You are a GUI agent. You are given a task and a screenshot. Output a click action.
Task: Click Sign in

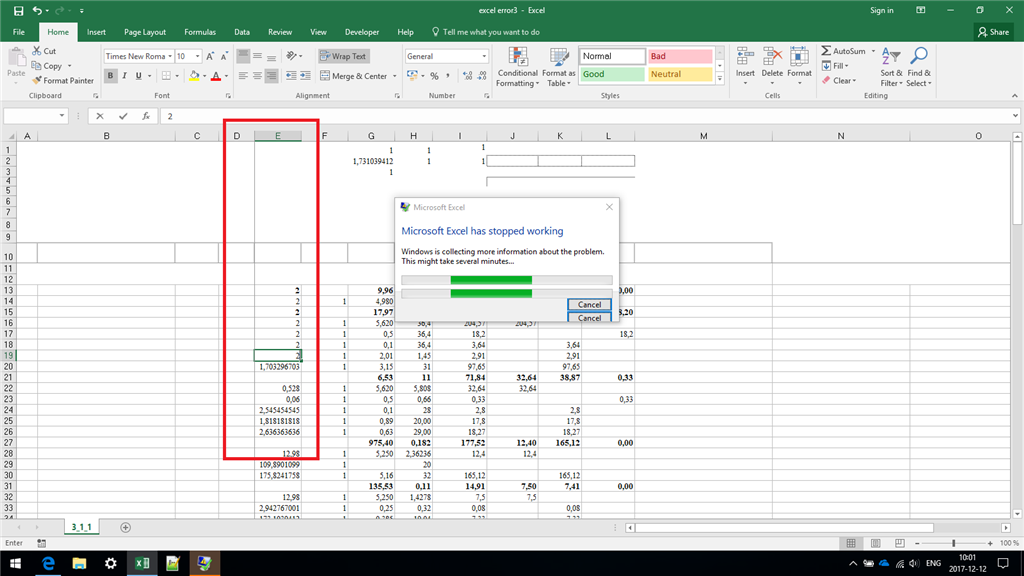(882, 10)
